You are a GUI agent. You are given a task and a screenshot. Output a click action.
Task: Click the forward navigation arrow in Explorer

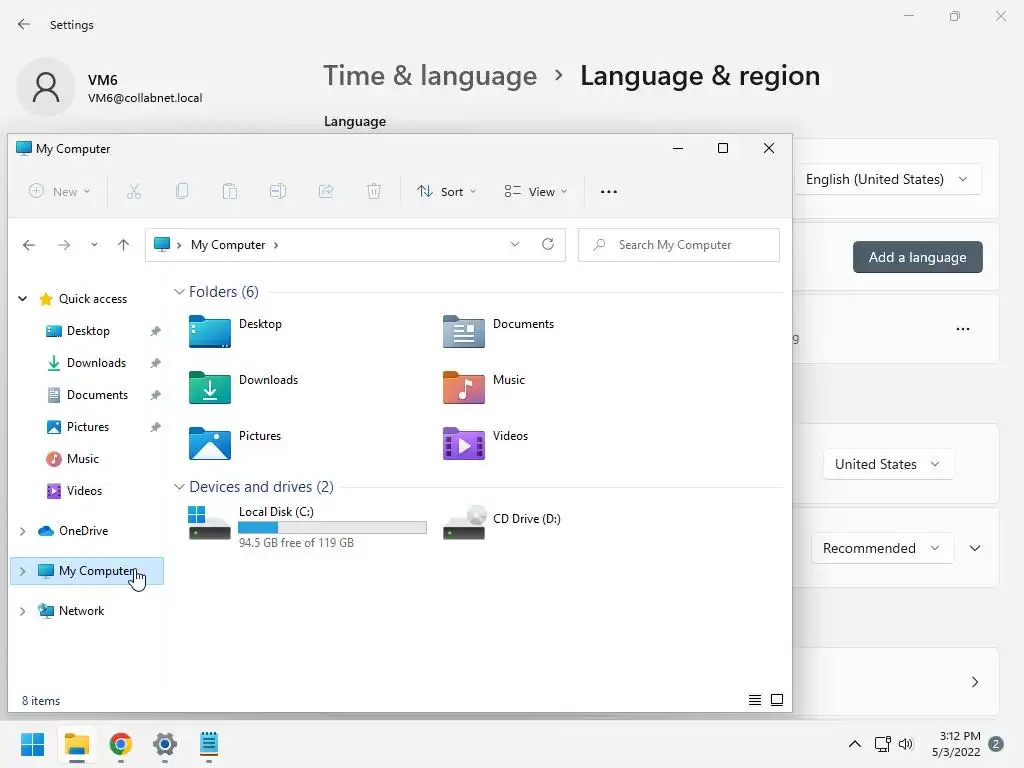tap(64, 245)
